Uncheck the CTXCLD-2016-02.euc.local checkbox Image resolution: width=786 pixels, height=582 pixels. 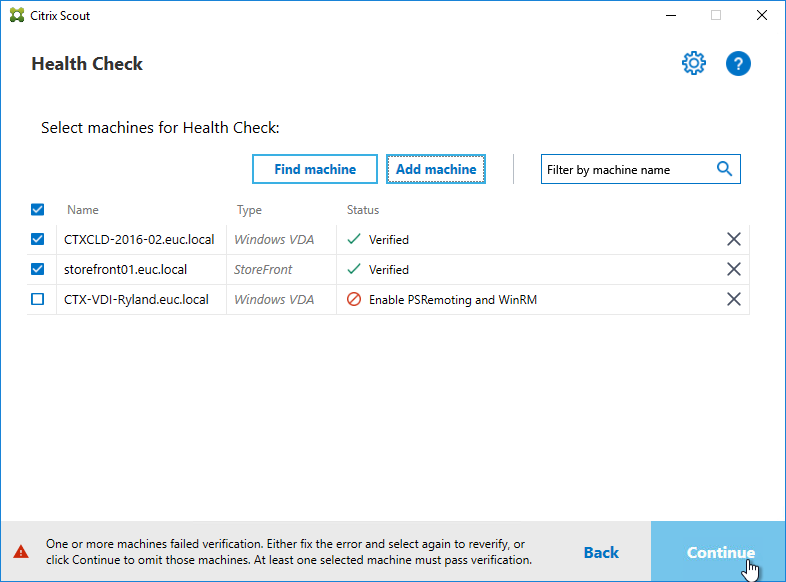pos(38,239)
